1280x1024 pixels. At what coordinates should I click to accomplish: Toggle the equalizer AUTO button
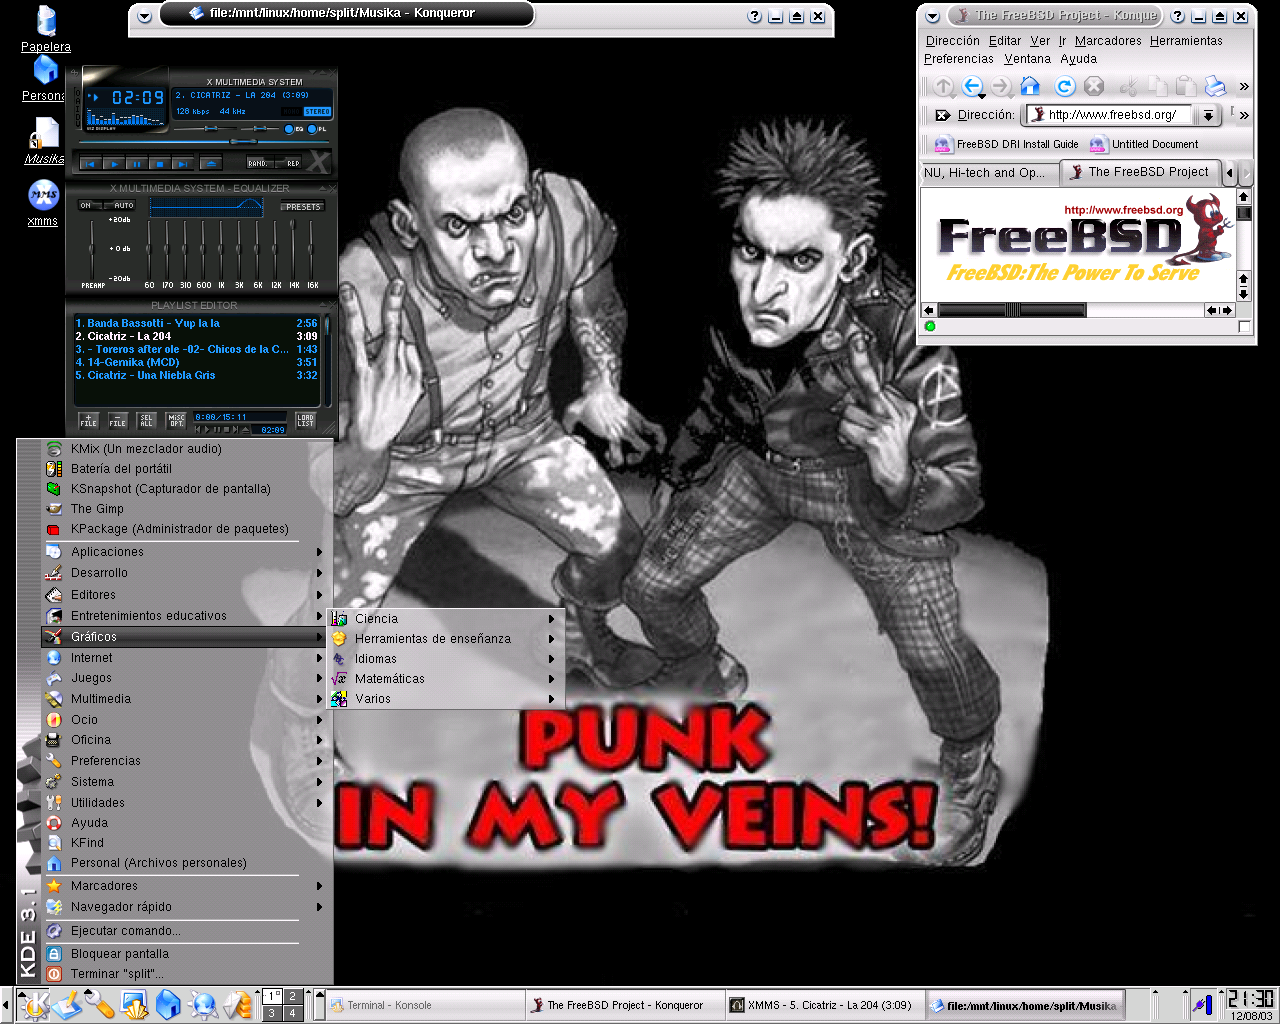click(x=121, y=206)
